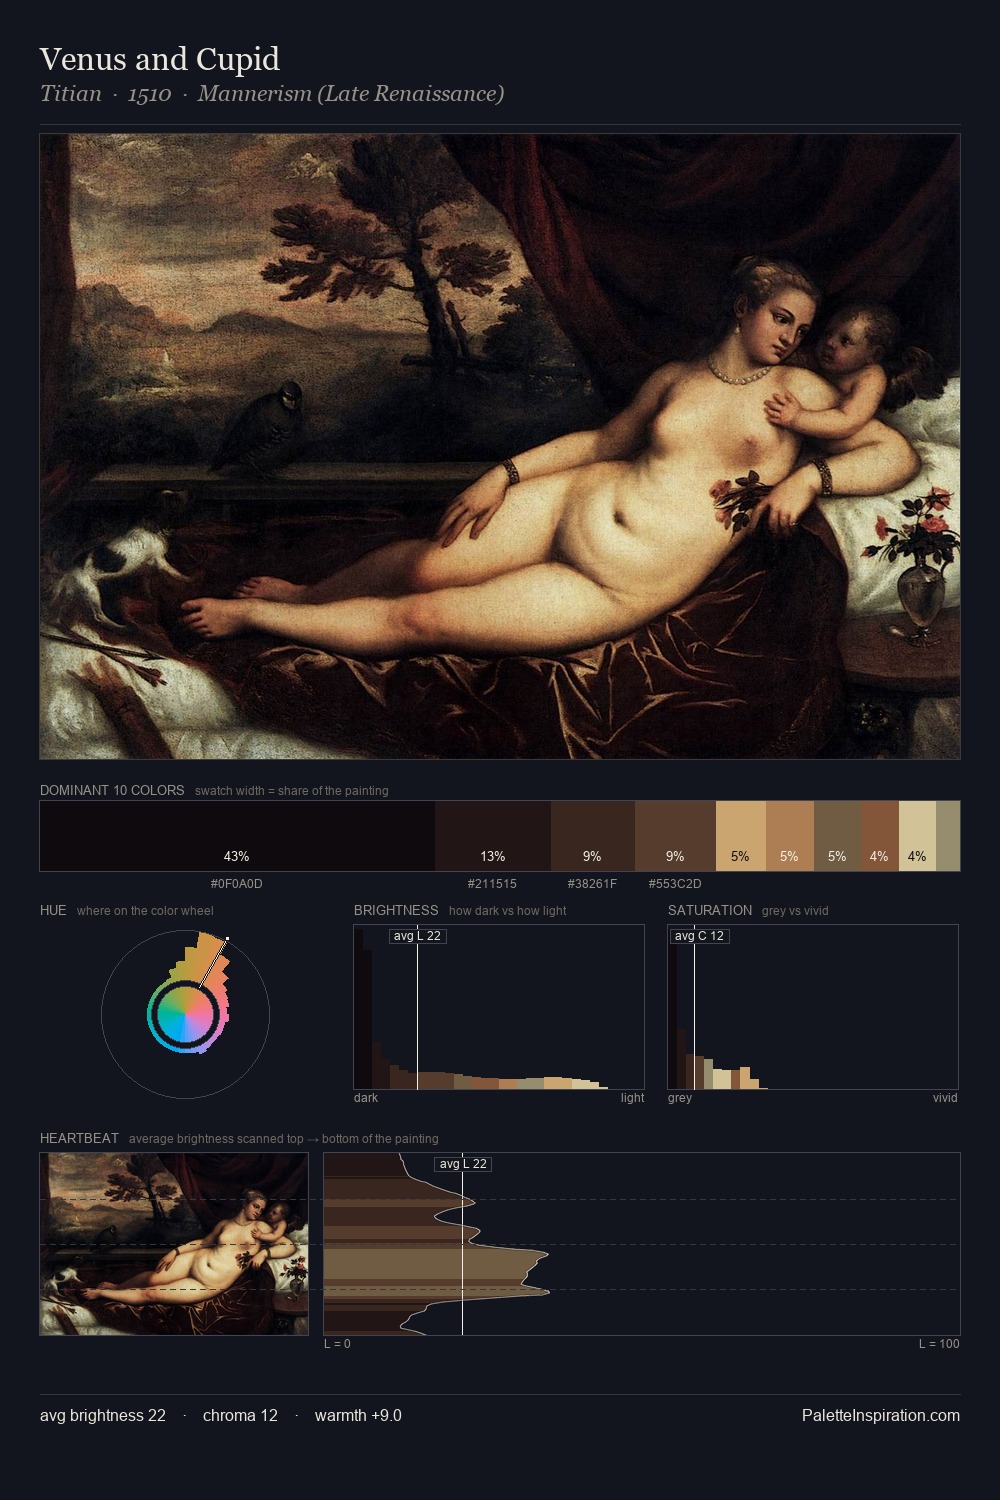
Task: Click the hex code #553C2D
Action: [x=675, y=884]
